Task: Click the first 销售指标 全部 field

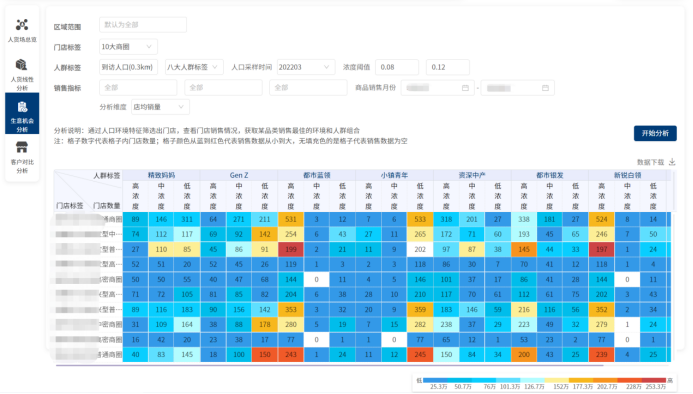Action: [x=138, y=88]
